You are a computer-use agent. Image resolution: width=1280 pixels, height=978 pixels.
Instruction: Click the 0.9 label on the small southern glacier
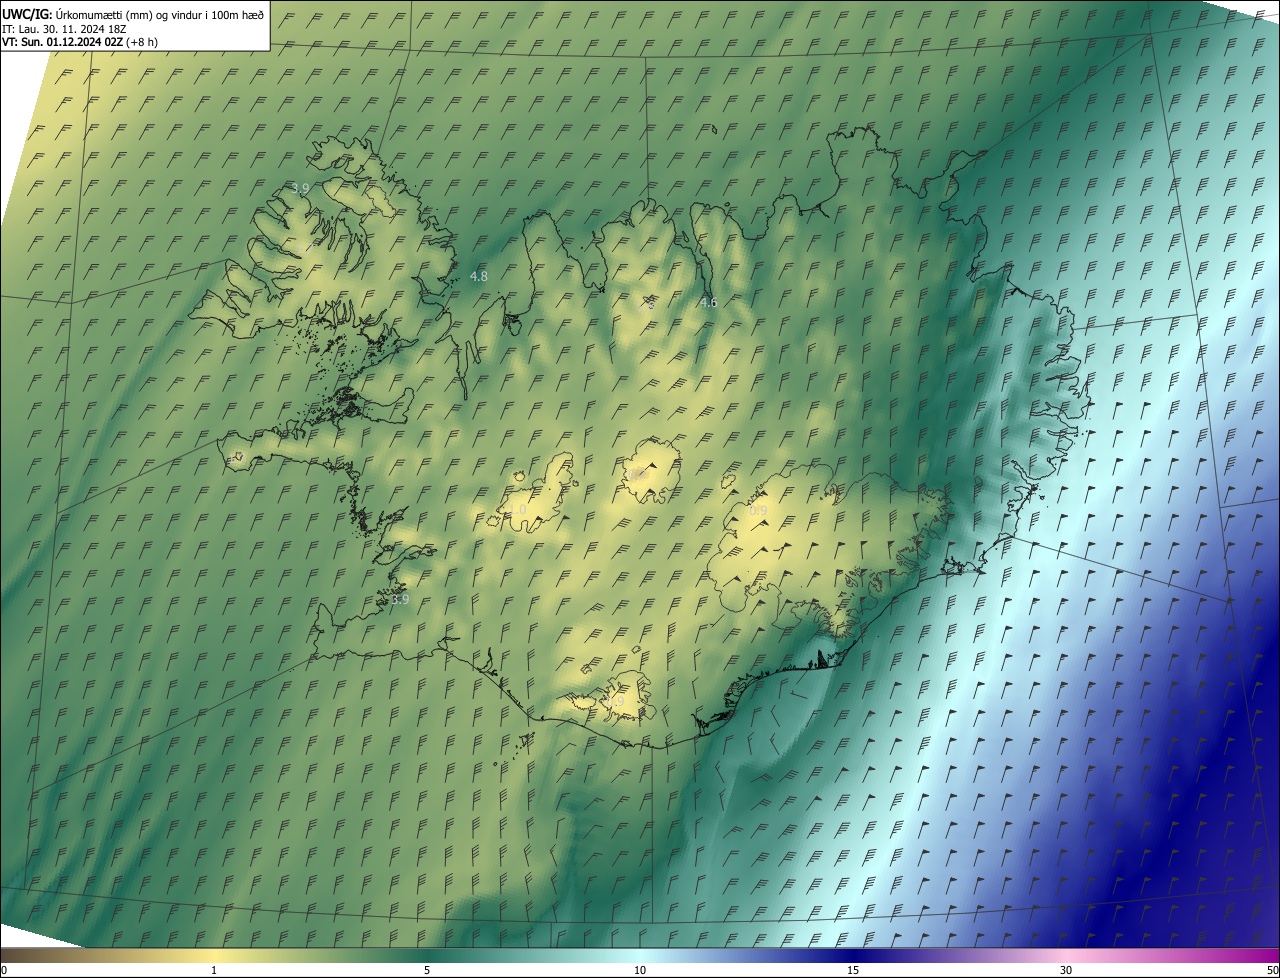(x=614, y=702)
